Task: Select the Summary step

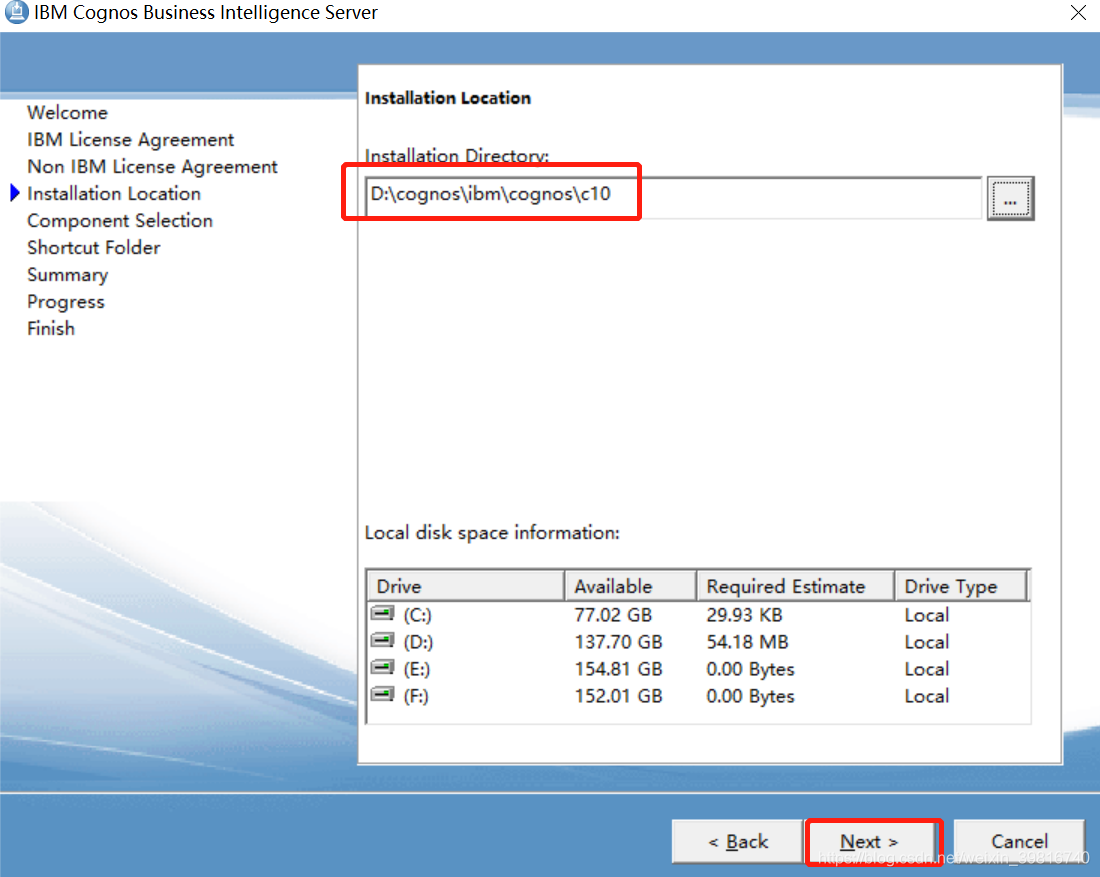Action: tap(67, 275)
